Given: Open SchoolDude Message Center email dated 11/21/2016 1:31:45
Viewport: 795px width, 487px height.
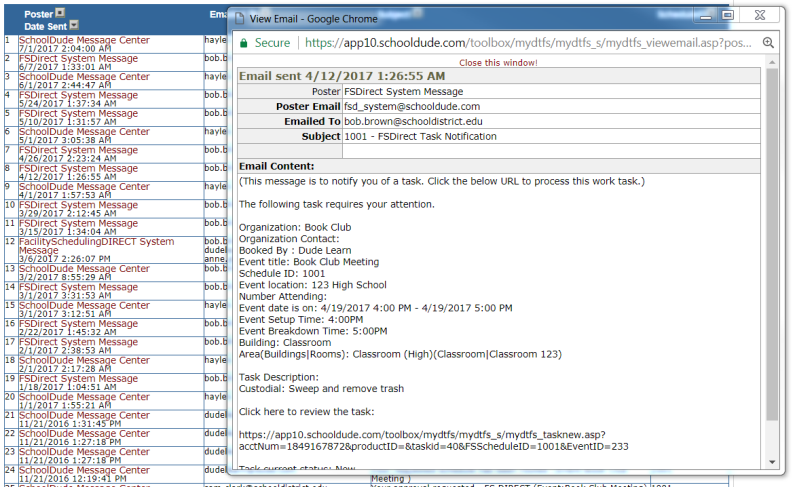Looking at the screenshot, I should tap(84, 415).
